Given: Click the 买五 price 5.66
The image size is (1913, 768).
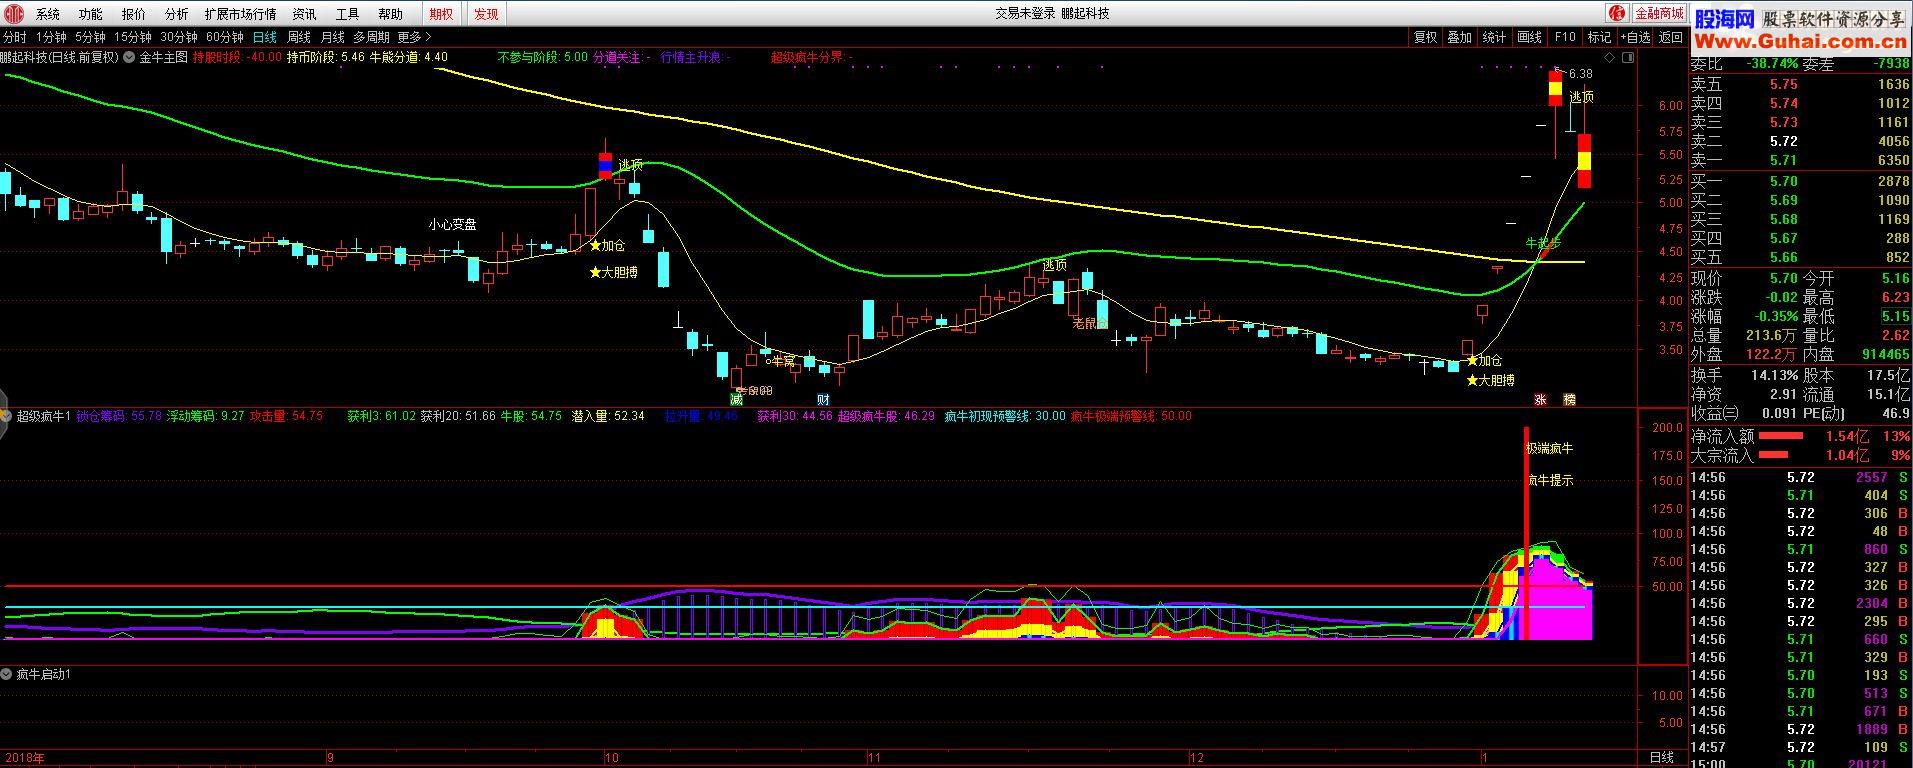Looking at the screenshot, I should click(1783, 257).
